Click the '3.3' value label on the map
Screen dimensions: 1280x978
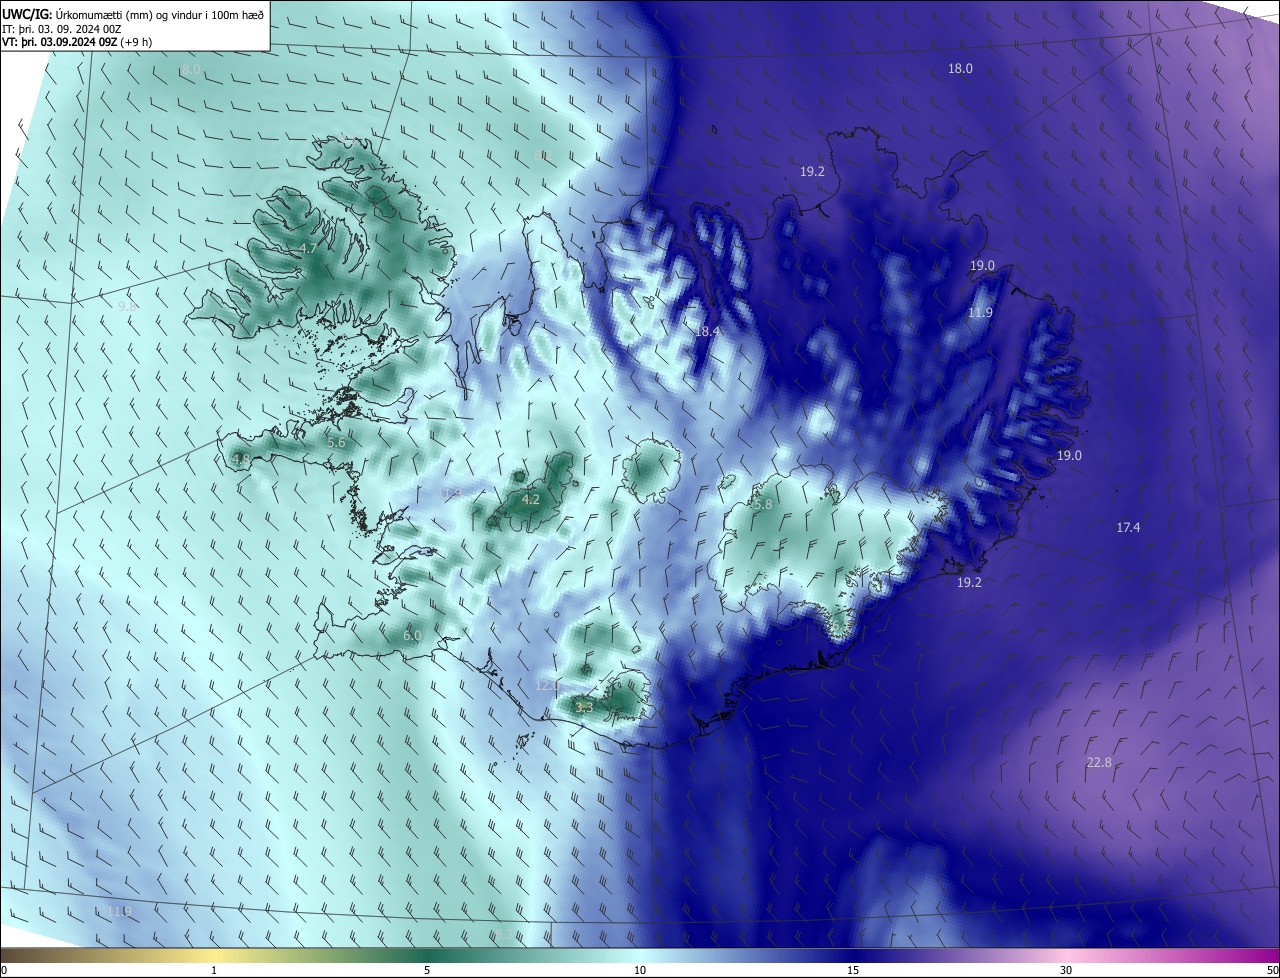click(x=585, y=708)
